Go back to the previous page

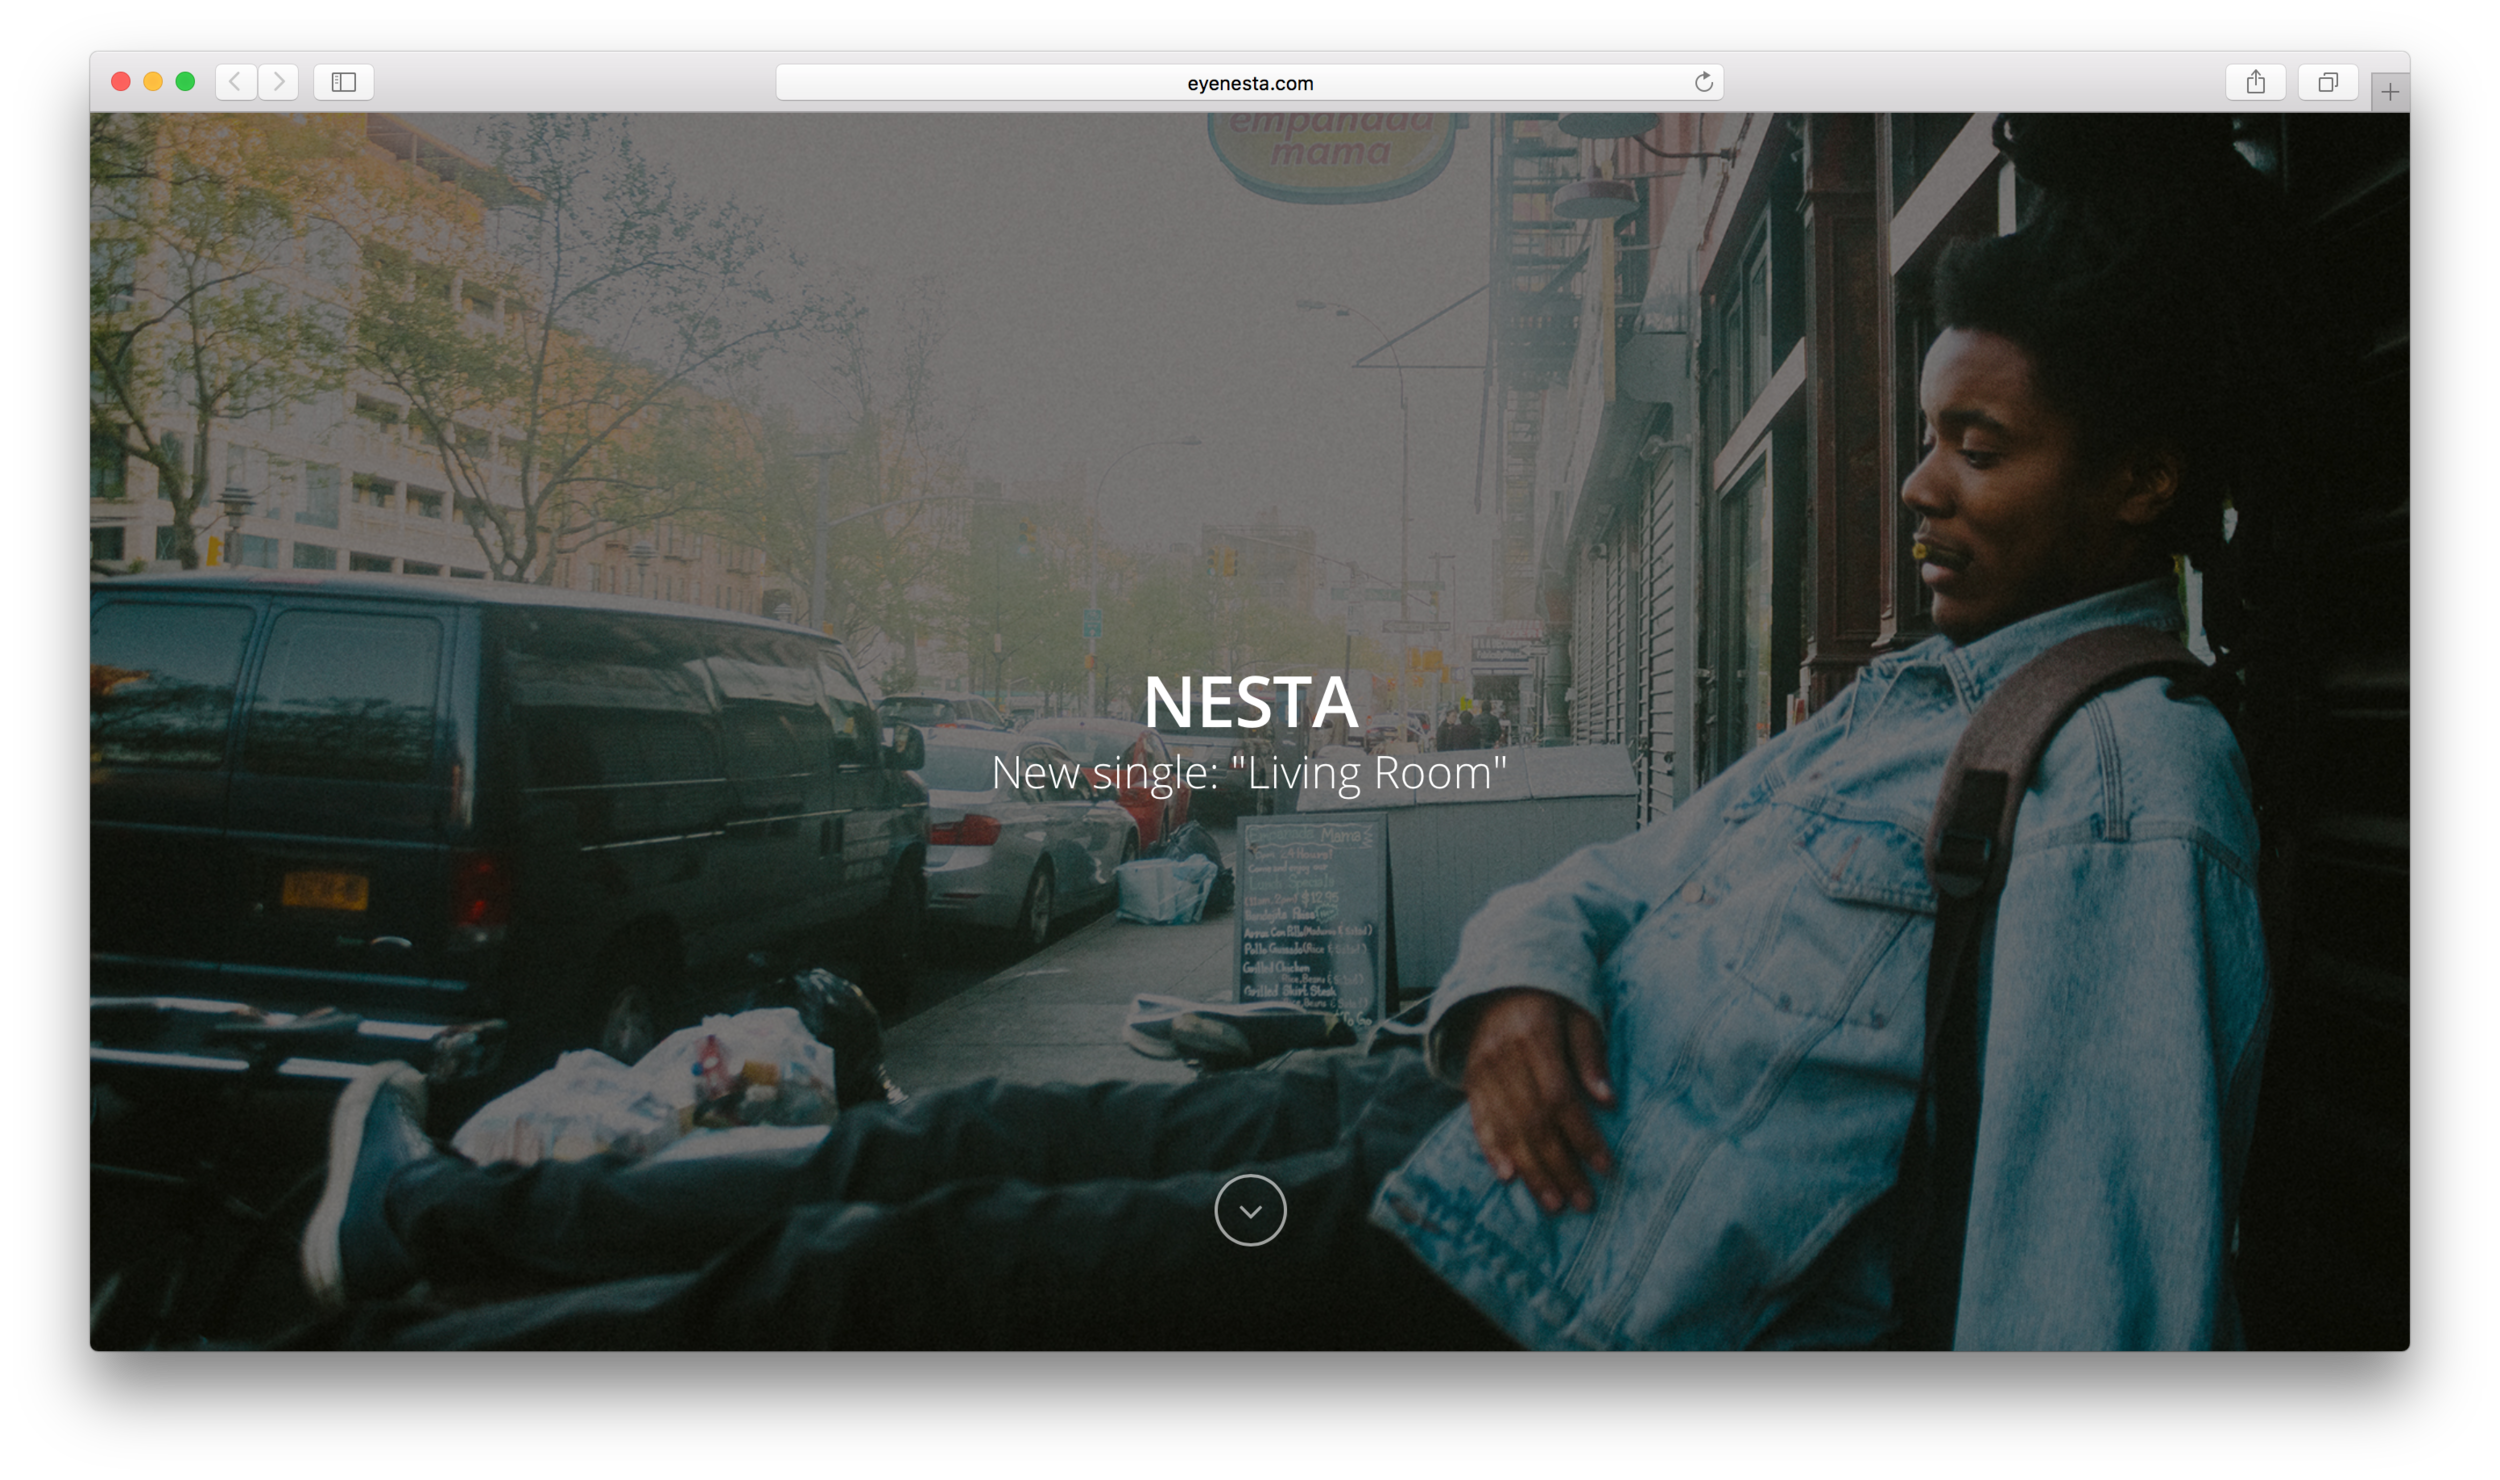click(235, 82)
